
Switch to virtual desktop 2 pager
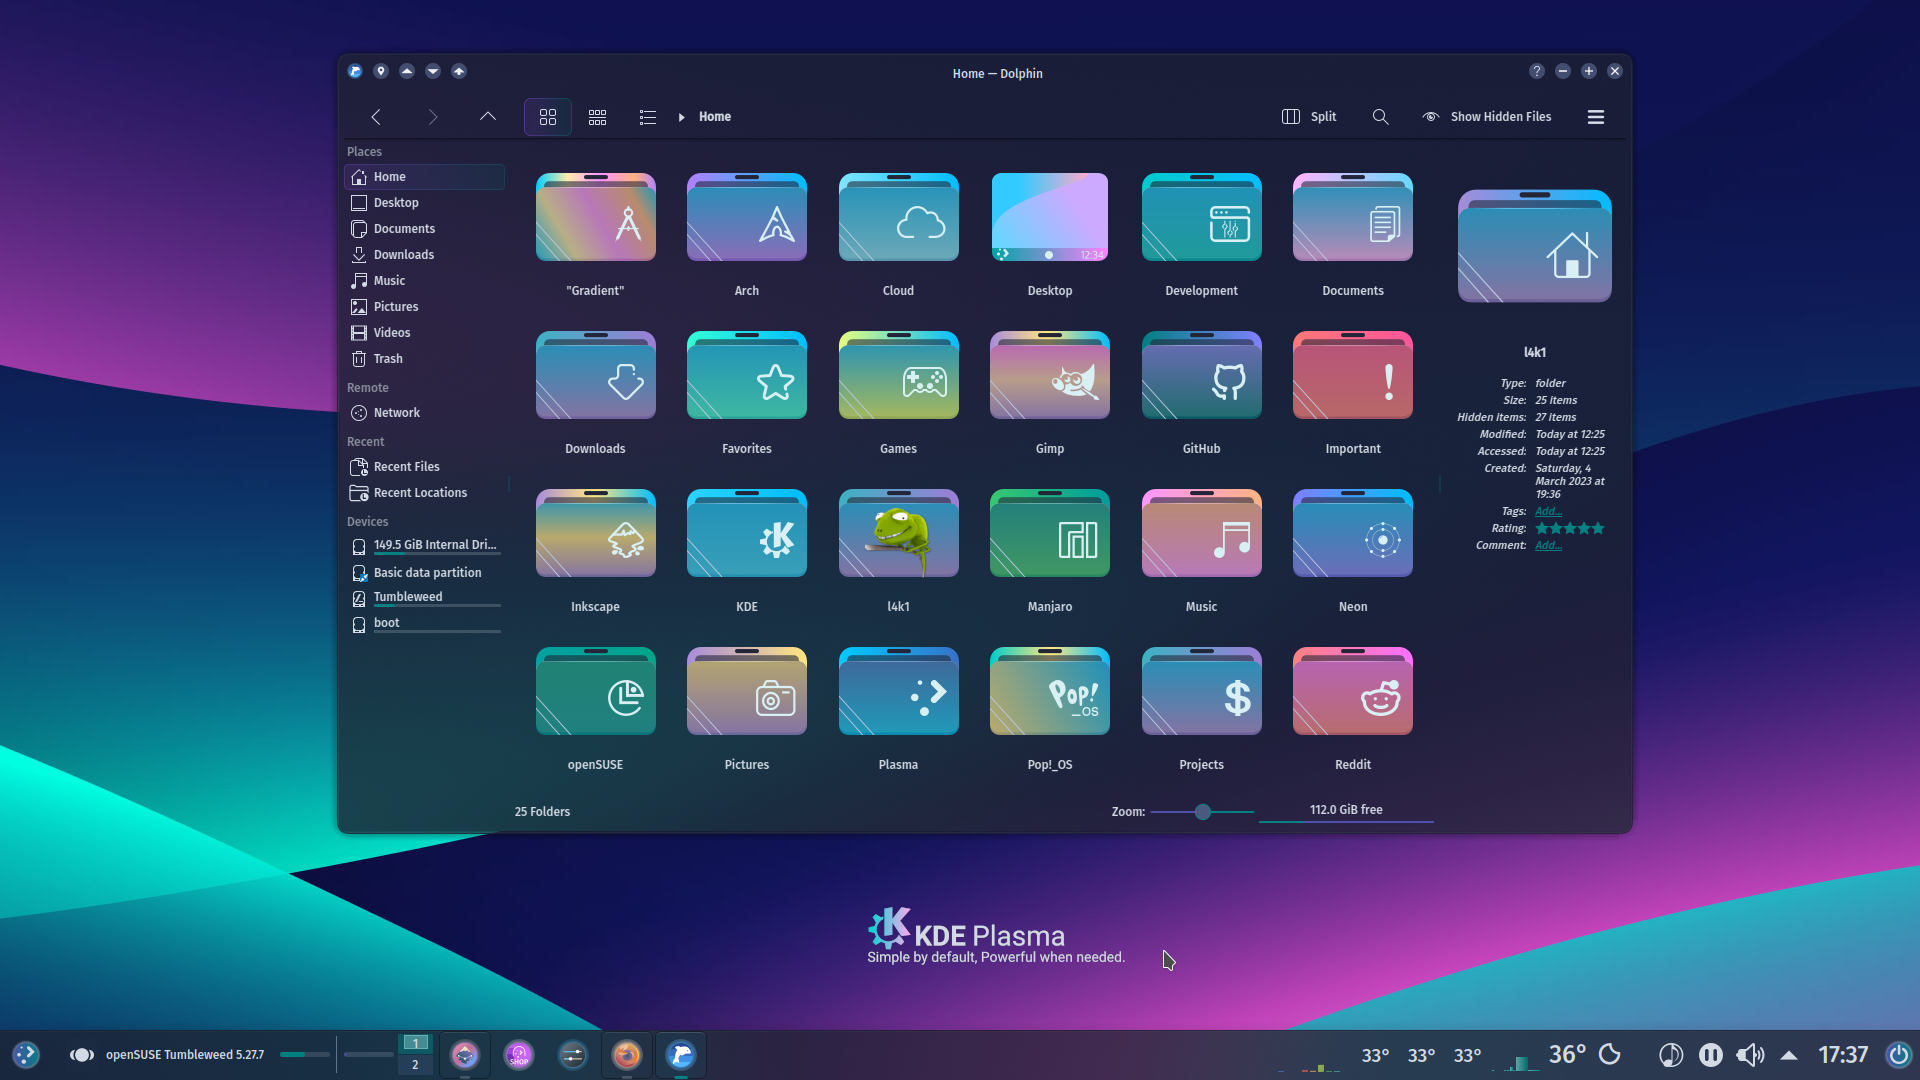tap(415, 1066)
